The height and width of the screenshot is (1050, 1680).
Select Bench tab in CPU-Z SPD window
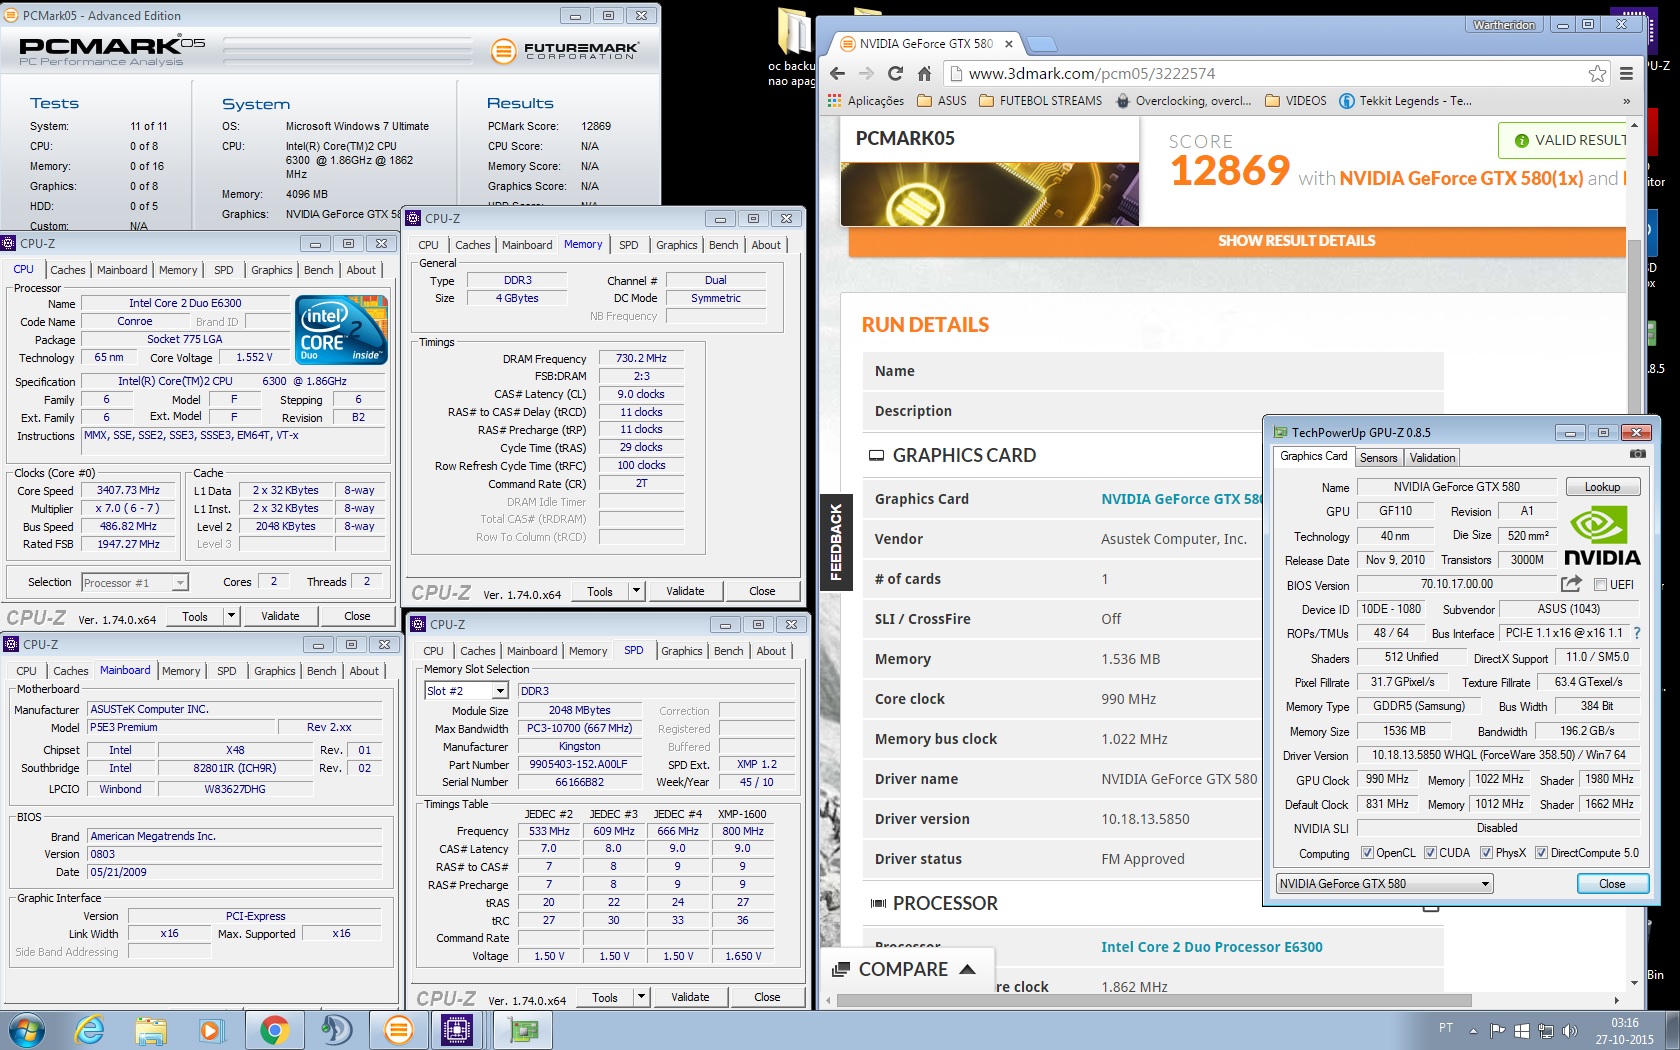point(728,651)
